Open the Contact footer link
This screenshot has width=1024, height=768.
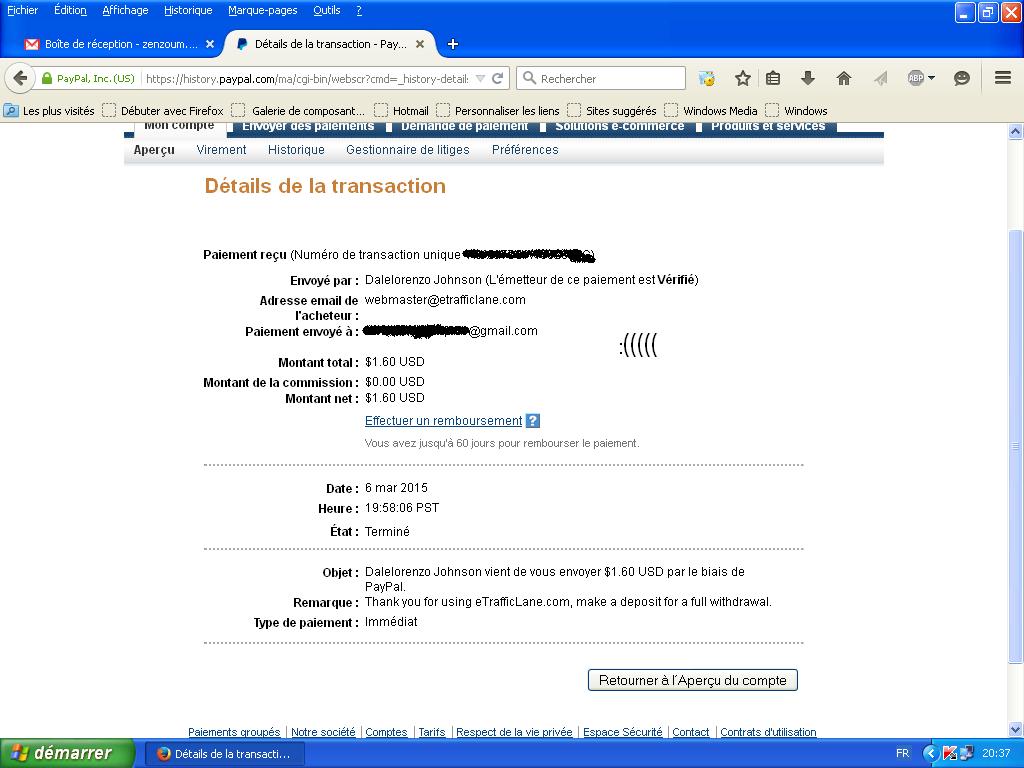point(691,733)
